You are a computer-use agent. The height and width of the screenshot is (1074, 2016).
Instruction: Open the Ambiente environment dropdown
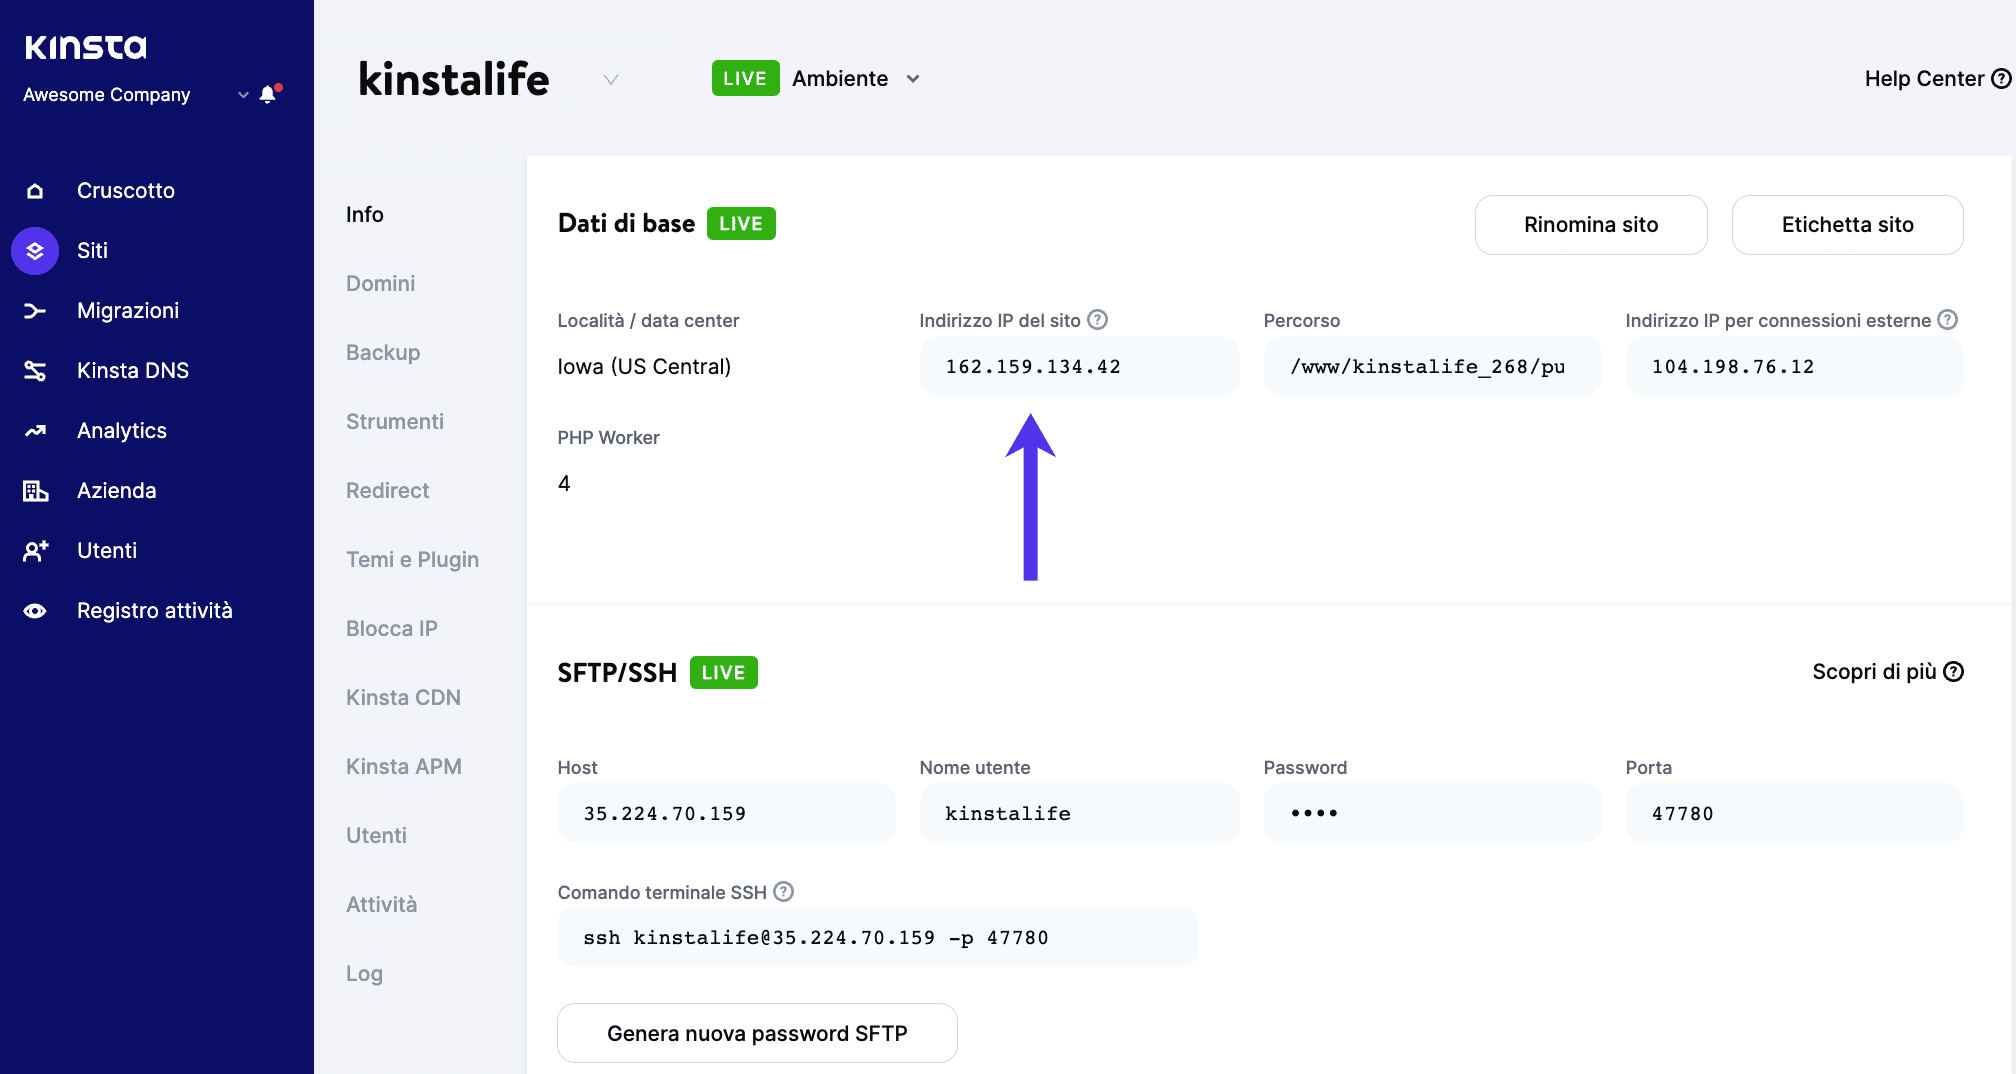913,78
